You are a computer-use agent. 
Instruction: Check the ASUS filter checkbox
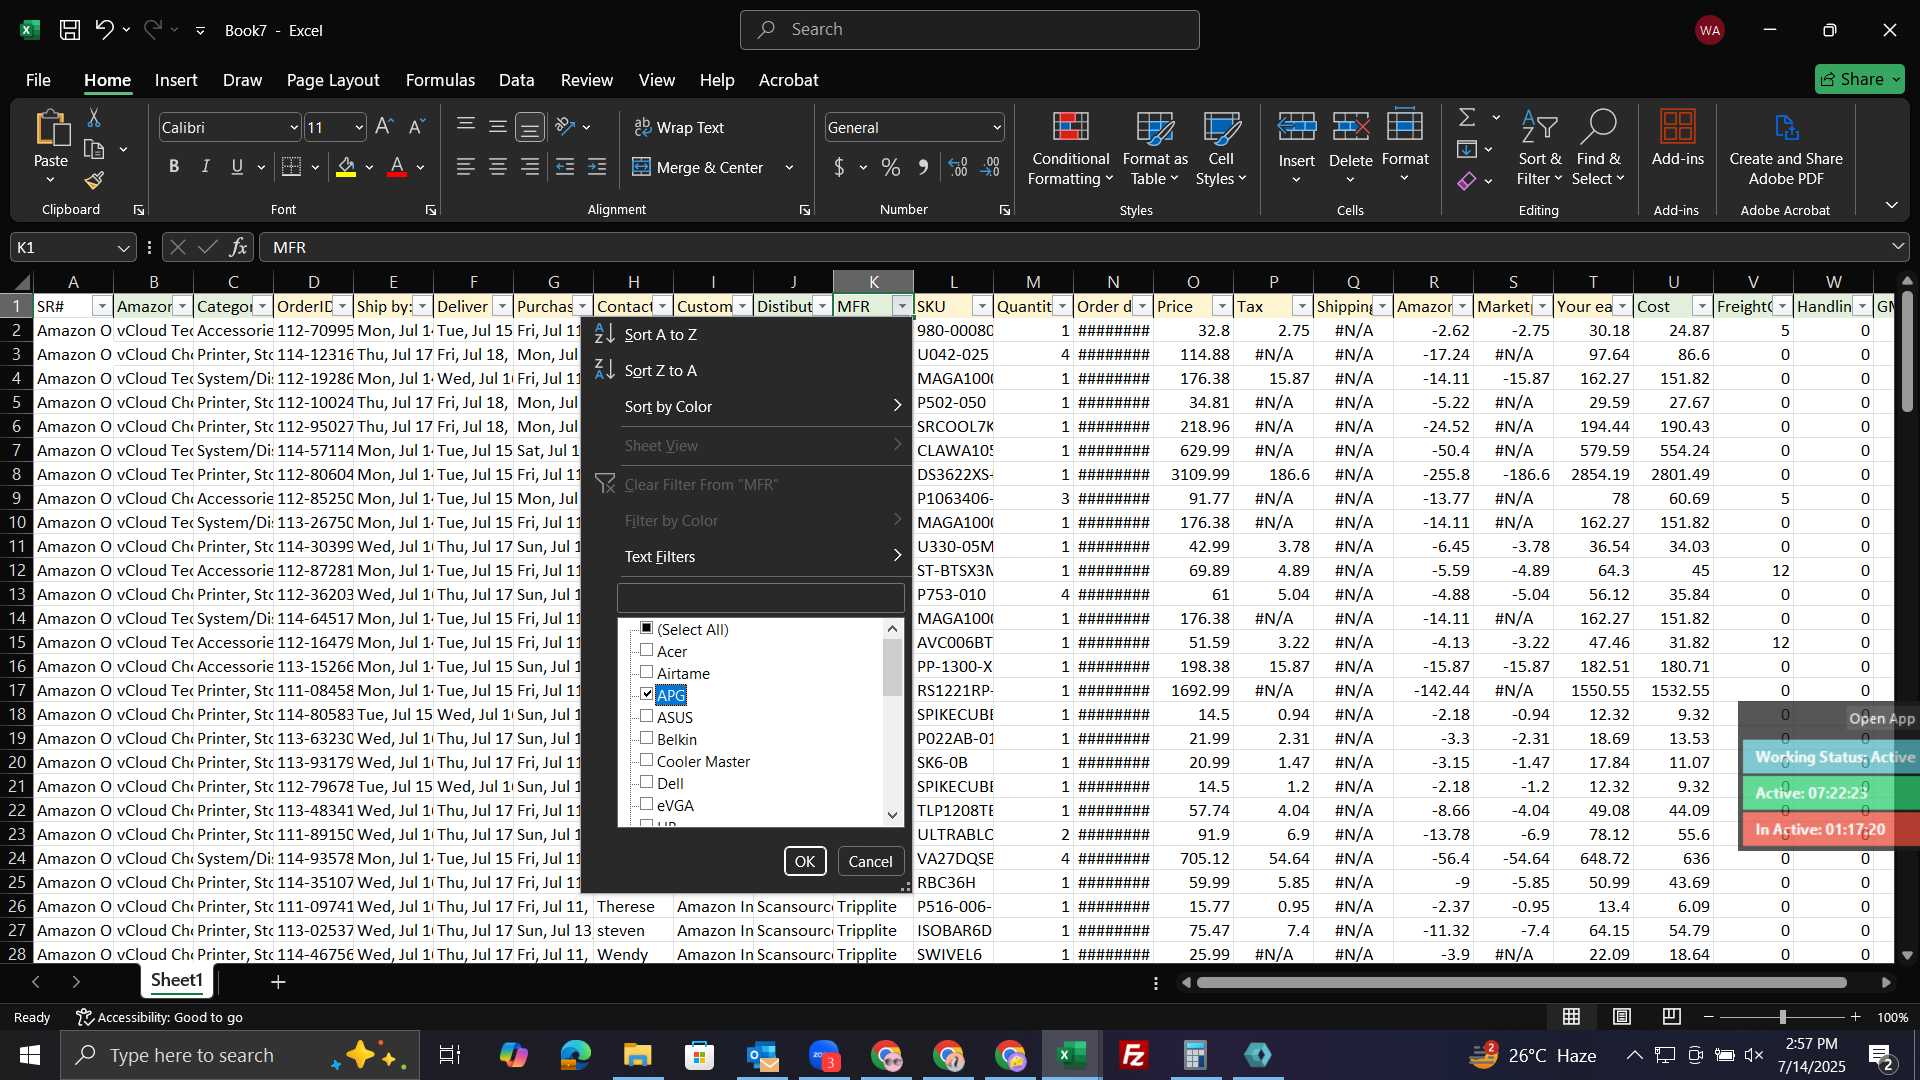[x=647, y=716]
